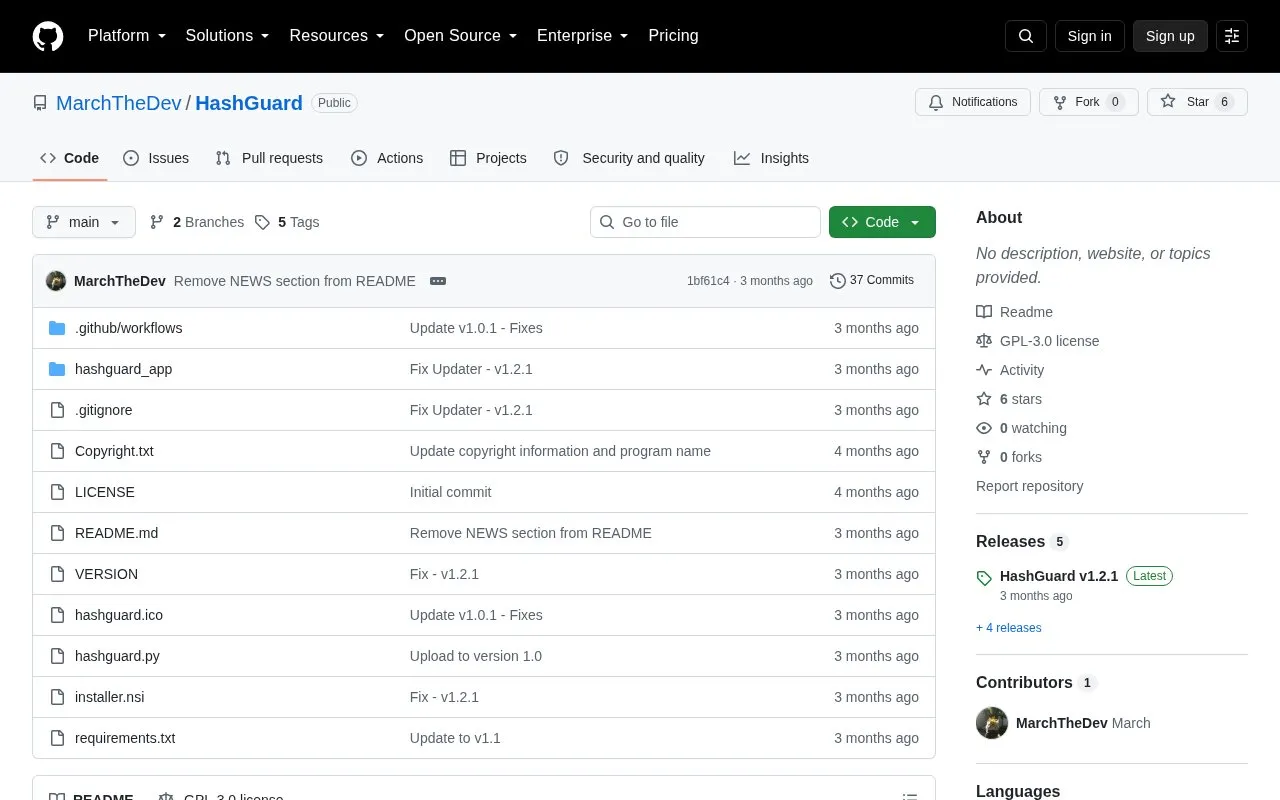Select the Code tab
1280x800 pixels.
tap(70, 158)
